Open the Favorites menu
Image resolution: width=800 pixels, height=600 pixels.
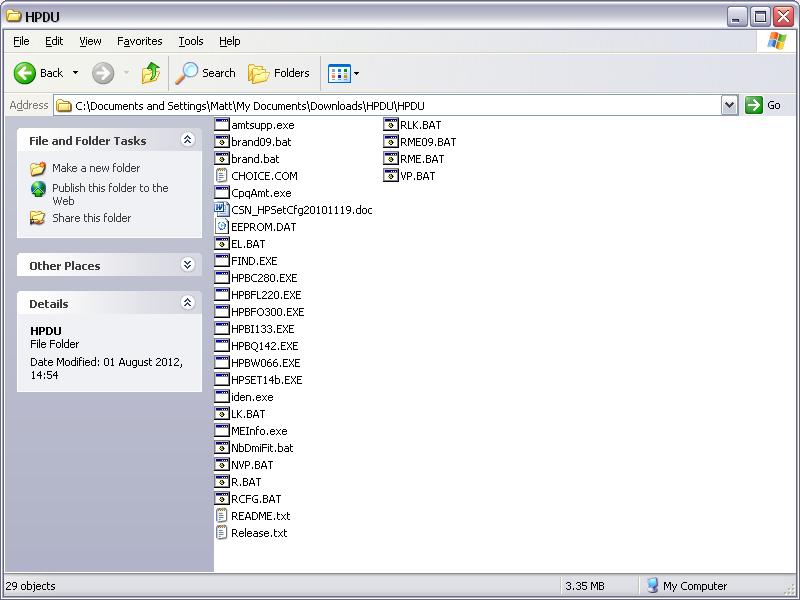point(139,41)
